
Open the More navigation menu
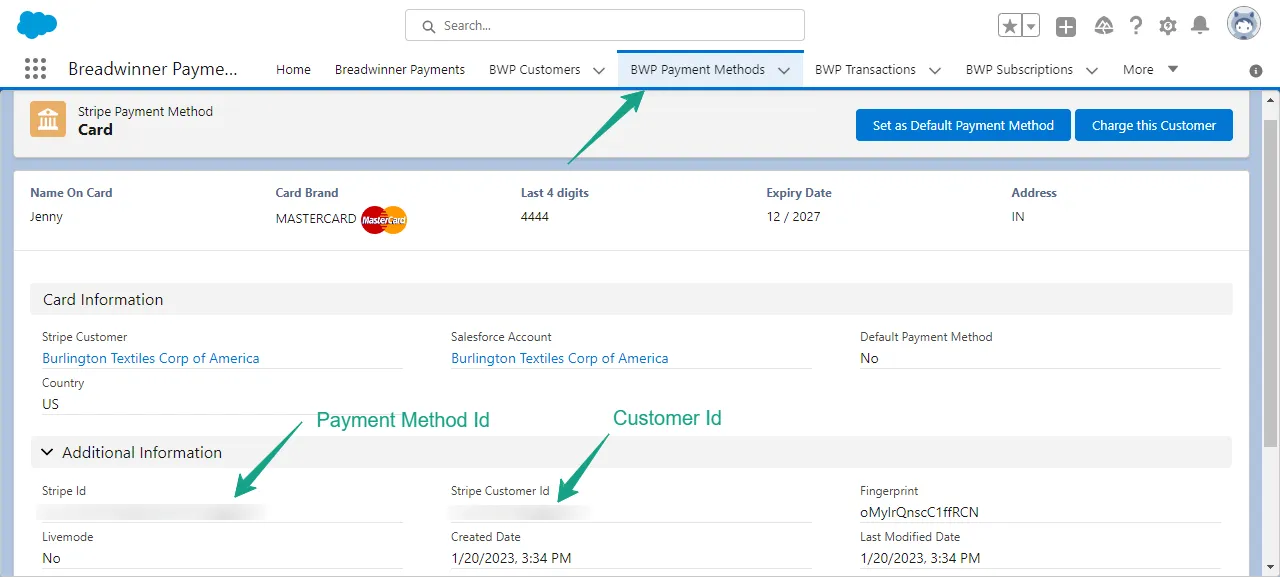1150,69
